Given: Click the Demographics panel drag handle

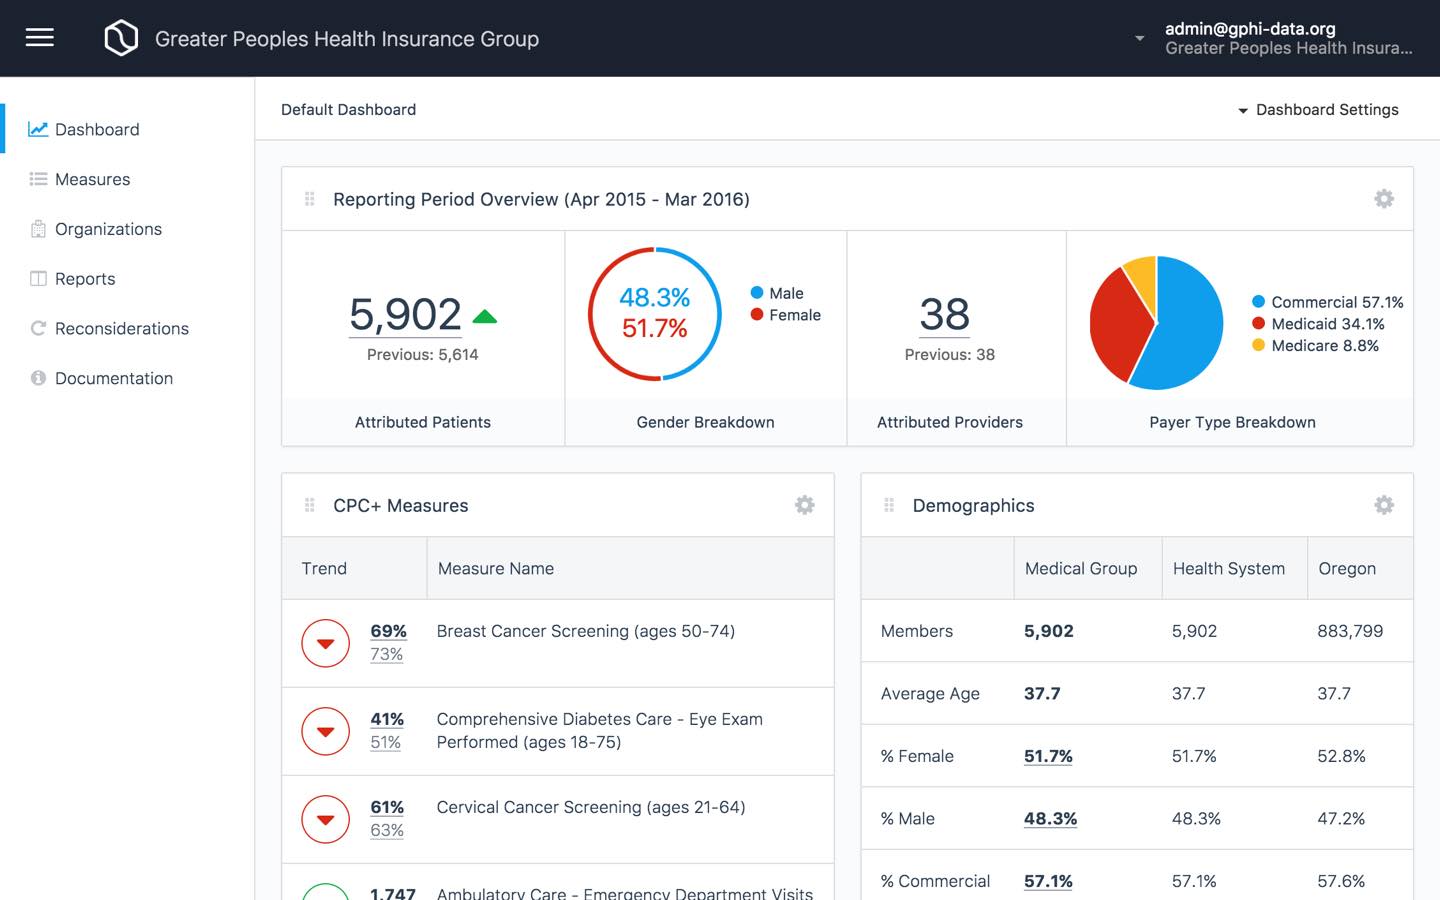Looking at the screenshot, I should (x=889, y=505).
